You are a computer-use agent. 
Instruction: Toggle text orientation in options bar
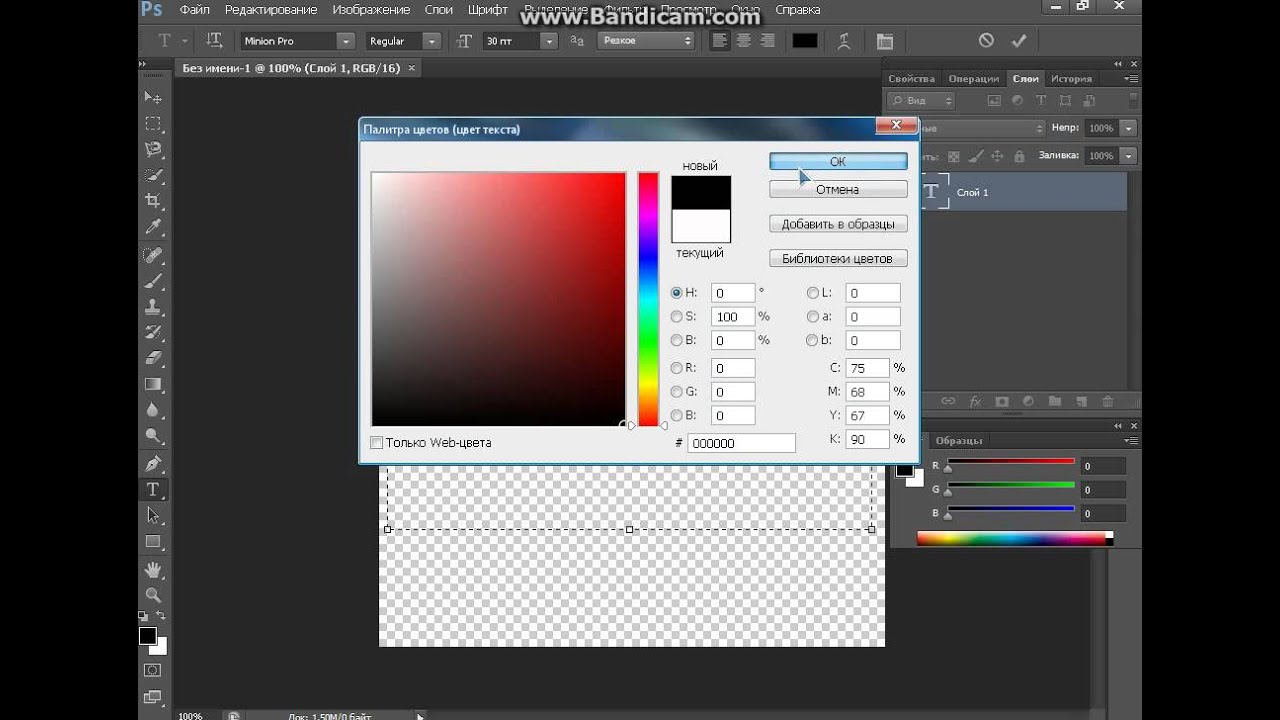click(x=214, y=41)
